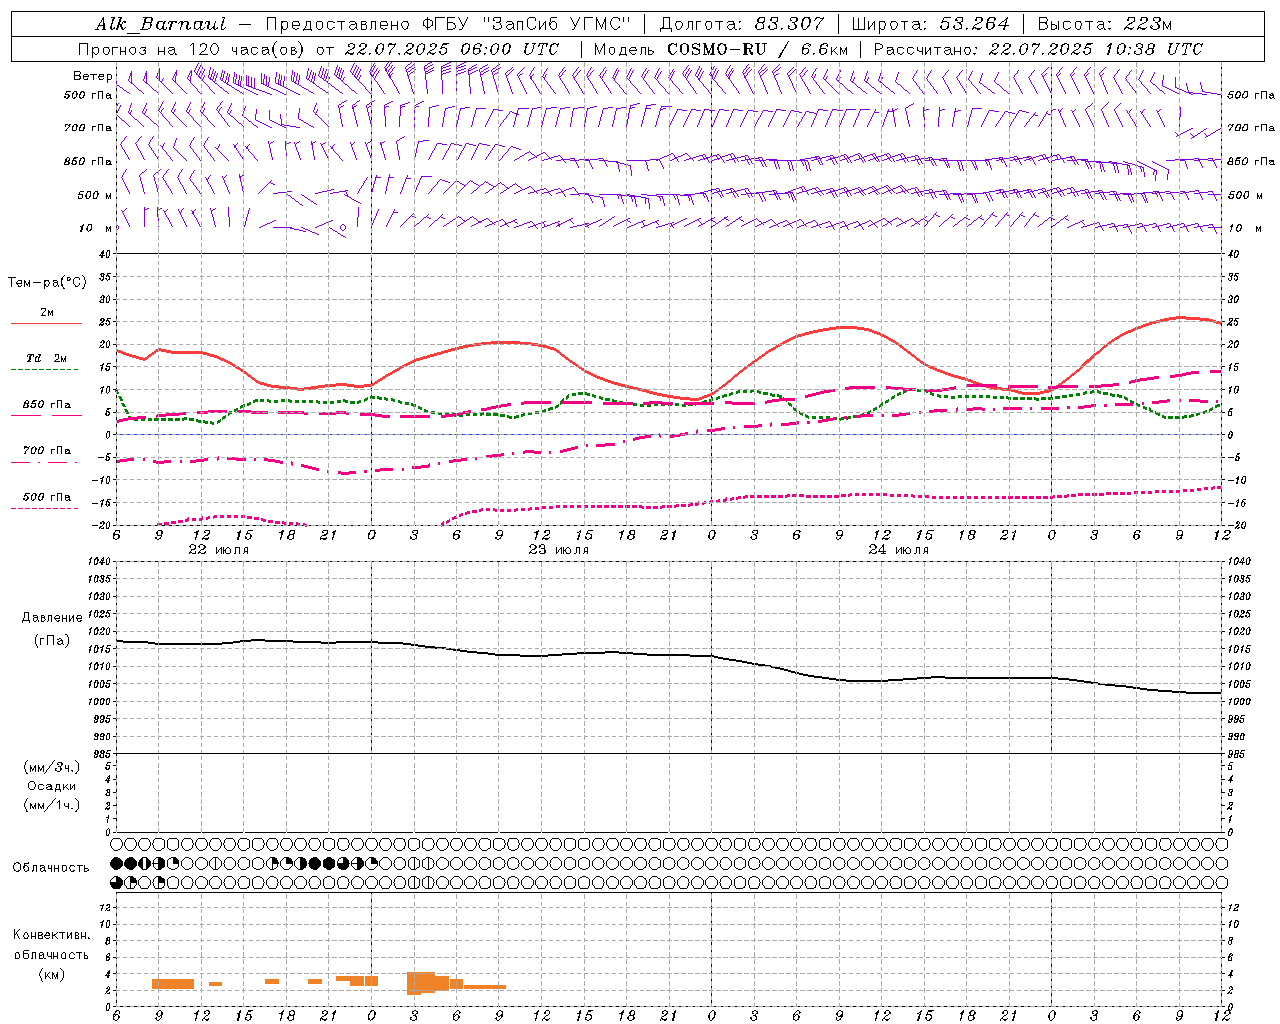
Task: Select 850 гПа entry in the temperature legend
Action: [47, 405]
